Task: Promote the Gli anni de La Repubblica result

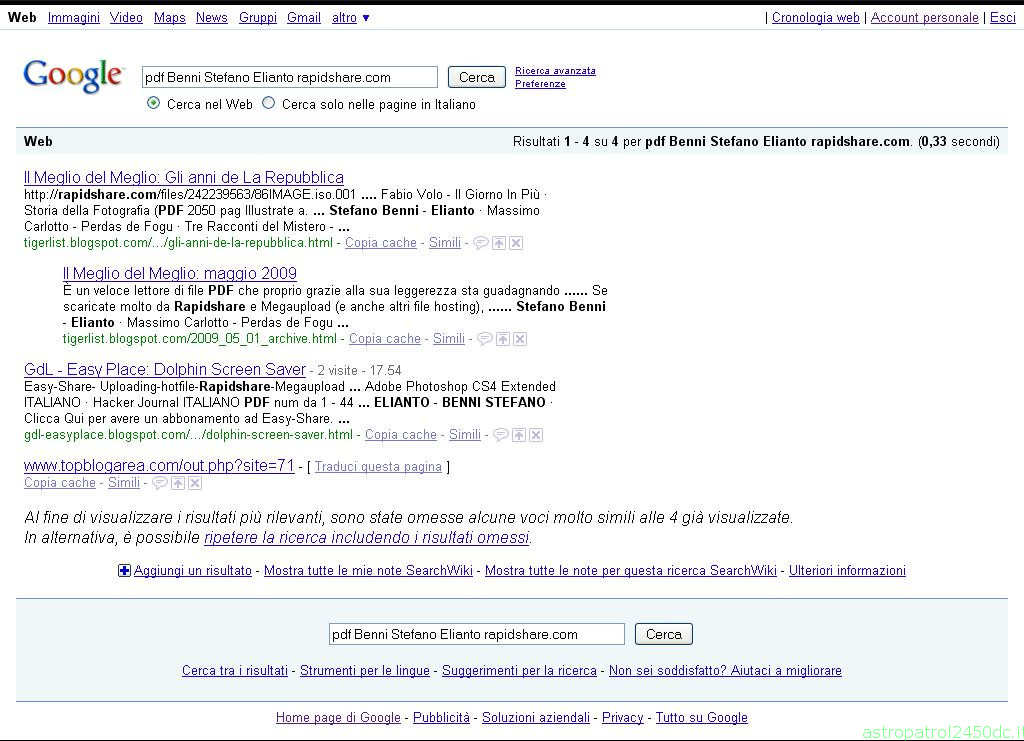Action: (x=499, y=243)
